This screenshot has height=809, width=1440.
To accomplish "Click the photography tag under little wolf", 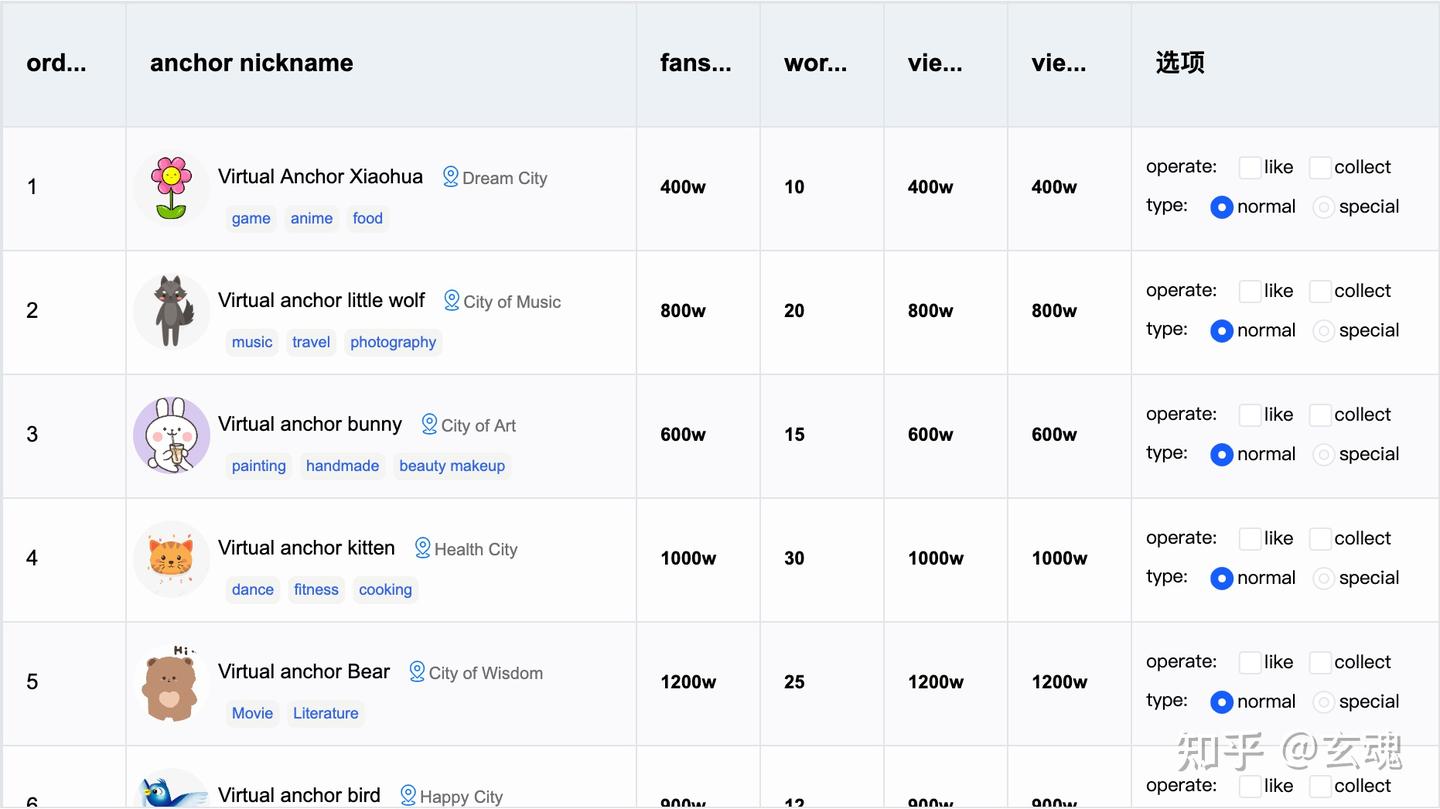I will click(x=393, y=342).
